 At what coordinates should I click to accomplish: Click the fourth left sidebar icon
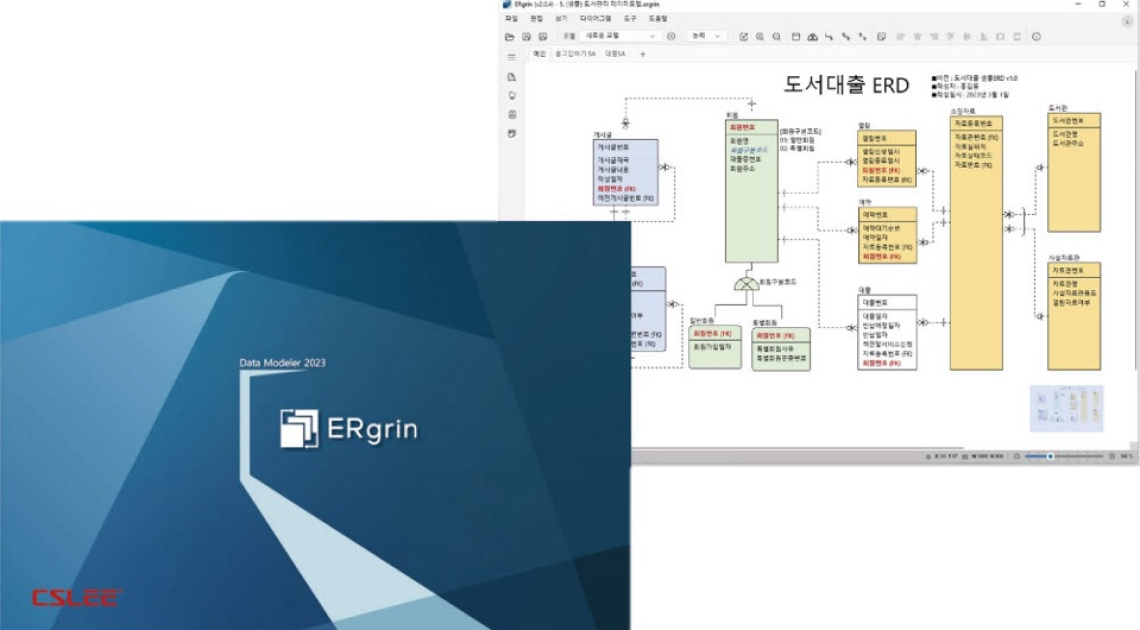pyautogui.click(x=512, y=134)
